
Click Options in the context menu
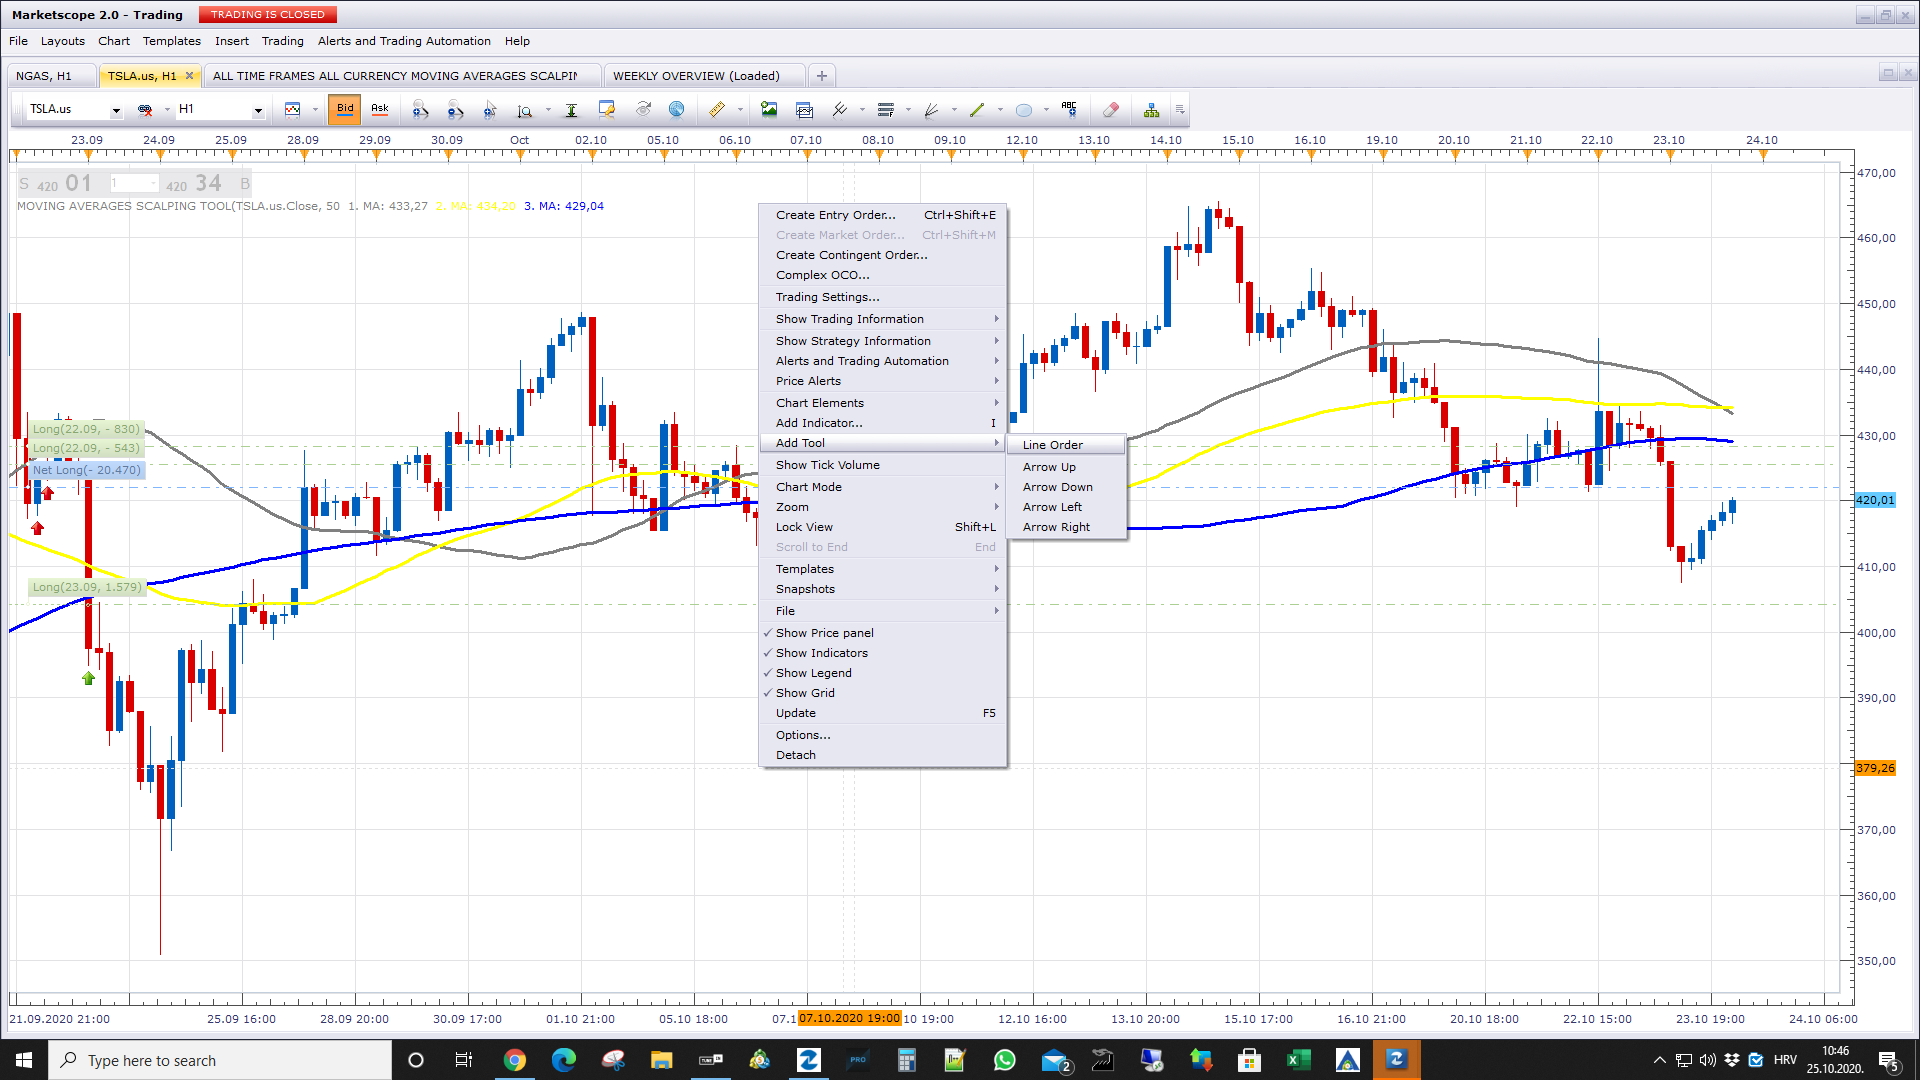coord(883,735)
